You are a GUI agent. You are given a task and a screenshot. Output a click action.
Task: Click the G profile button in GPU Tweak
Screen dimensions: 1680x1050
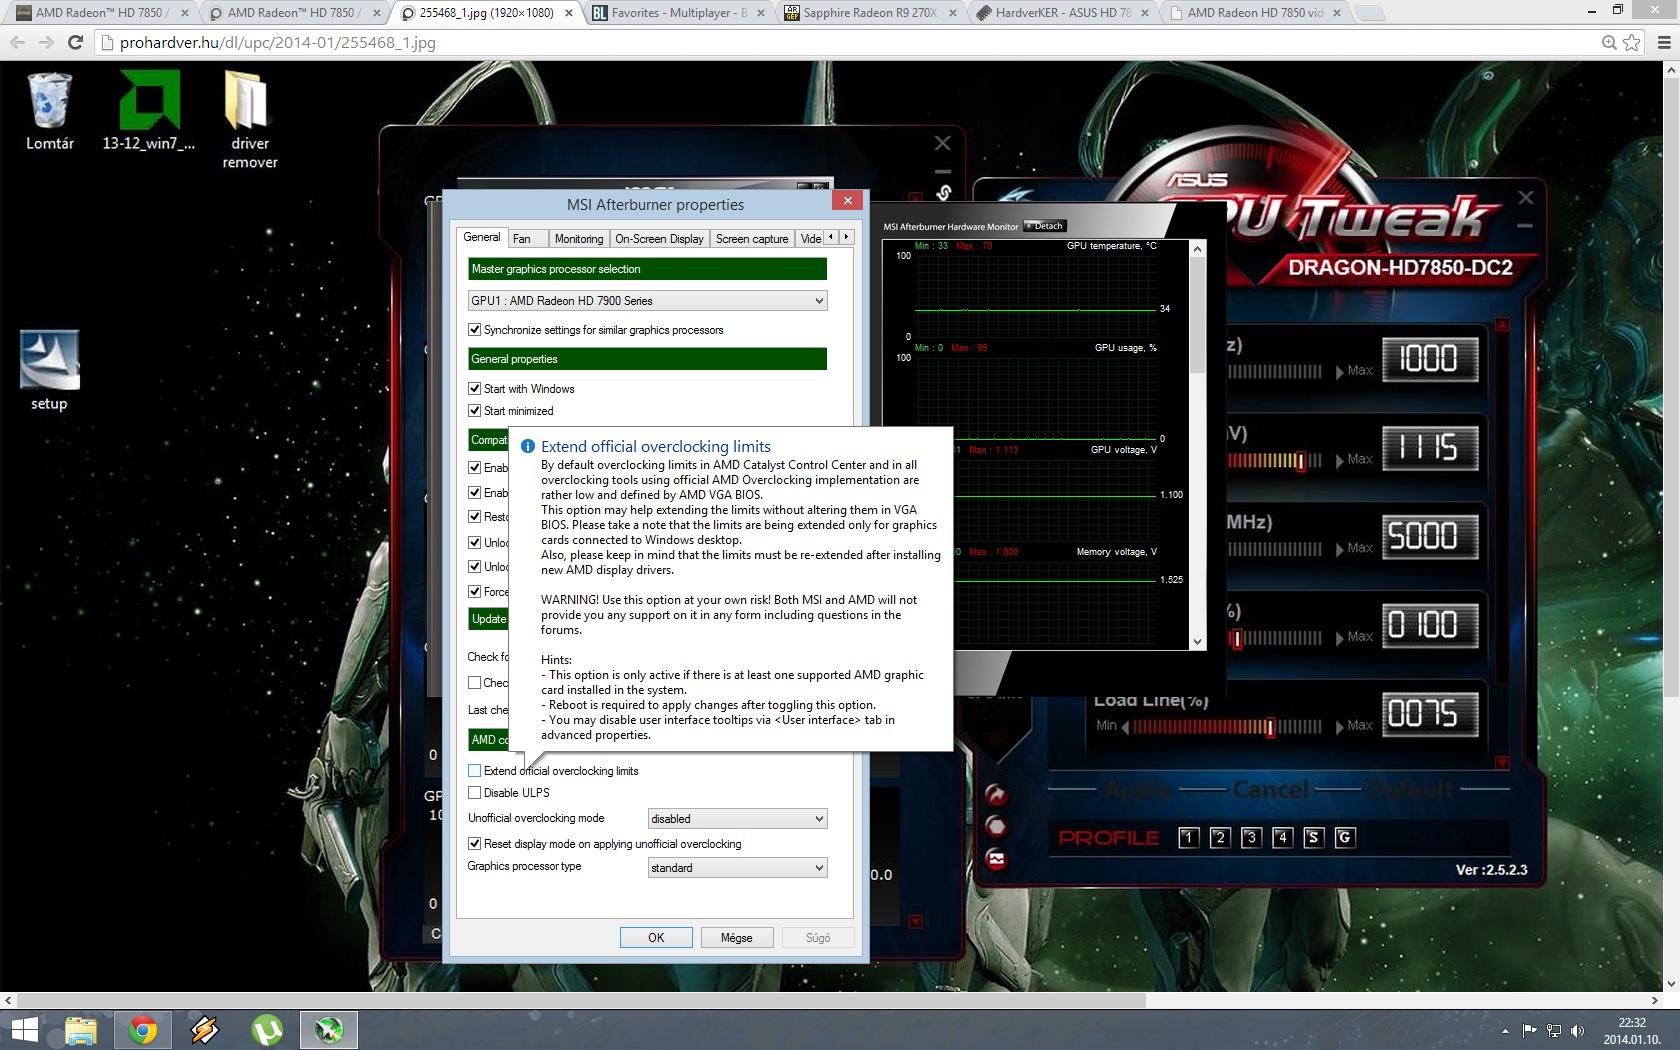point(1345,838)
